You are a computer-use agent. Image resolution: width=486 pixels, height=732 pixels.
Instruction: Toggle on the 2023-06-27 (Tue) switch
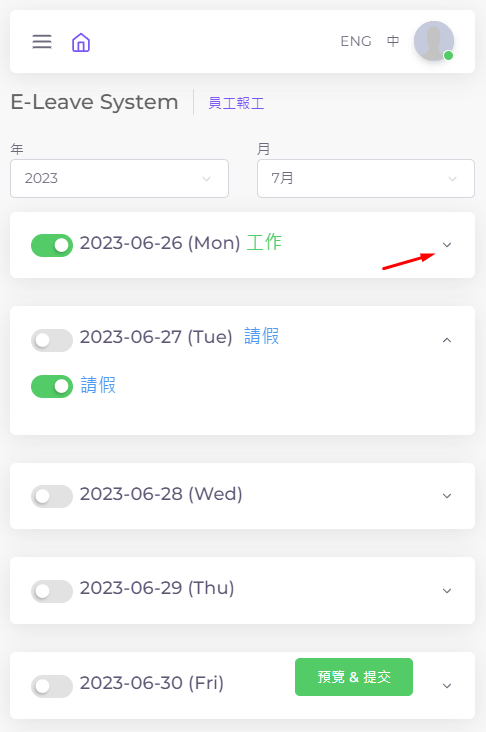pyautogui.click(x=52, y=340)
